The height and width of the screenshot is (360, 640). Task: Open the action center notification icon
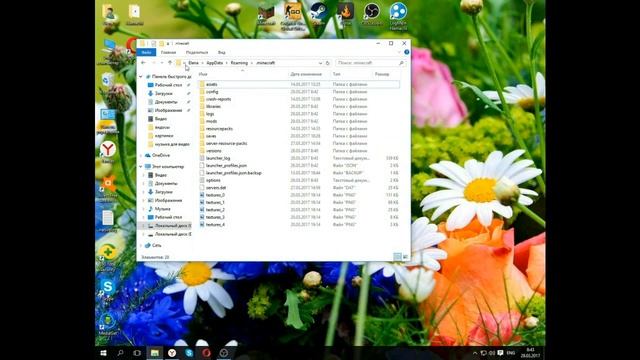point(500,353)
